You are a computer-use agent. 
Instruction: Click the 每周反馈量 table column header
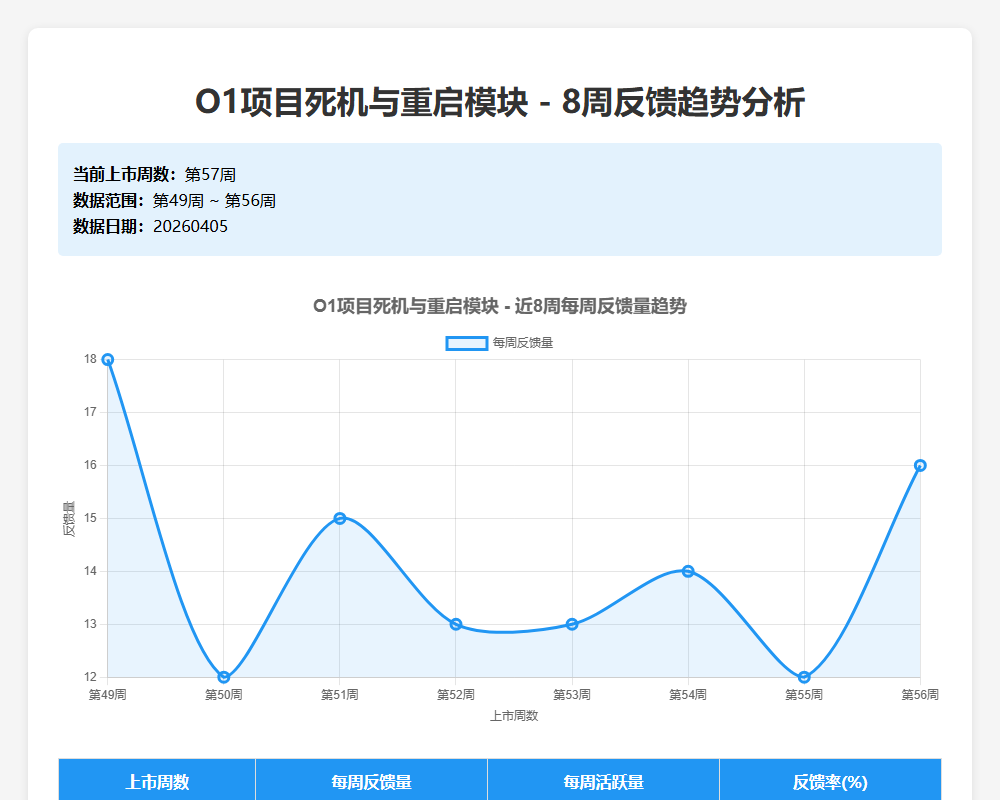point(371,781)
